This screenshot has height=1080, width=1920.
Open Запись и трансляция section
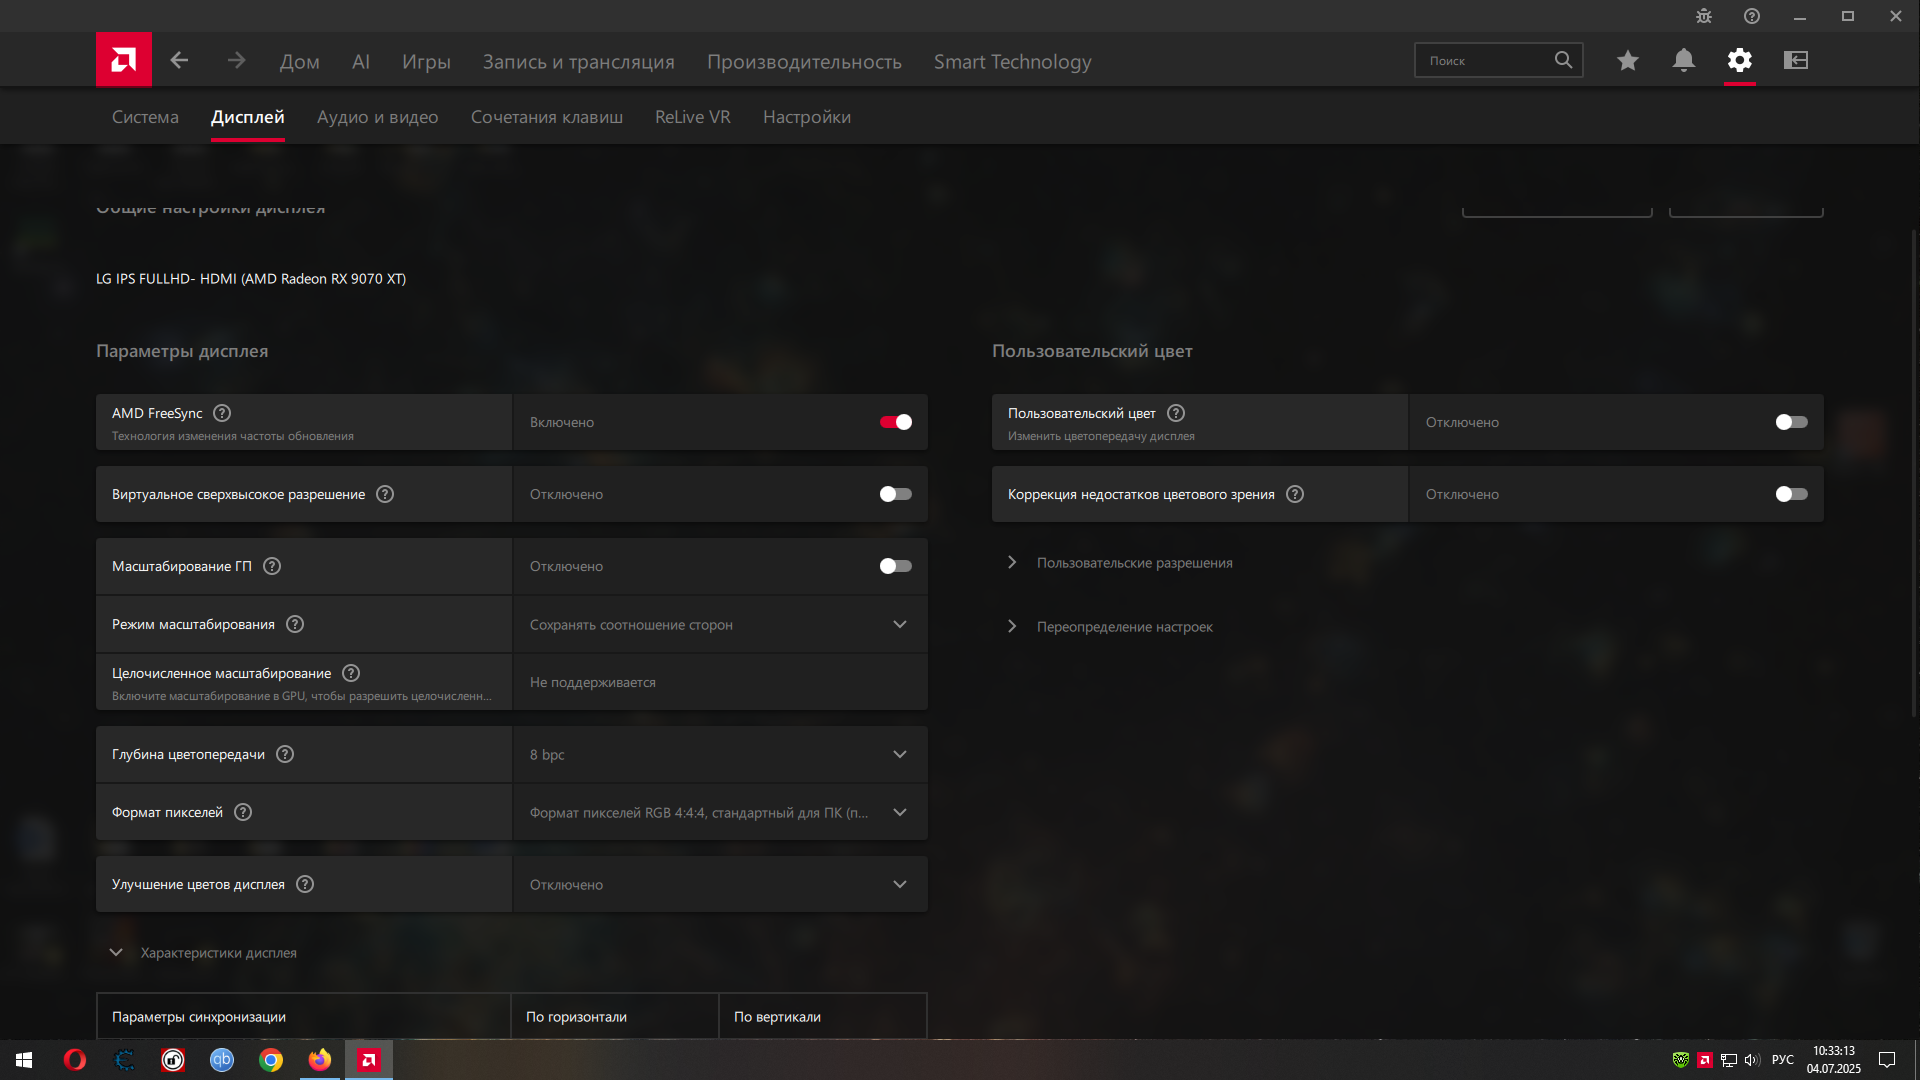(579, 62)
